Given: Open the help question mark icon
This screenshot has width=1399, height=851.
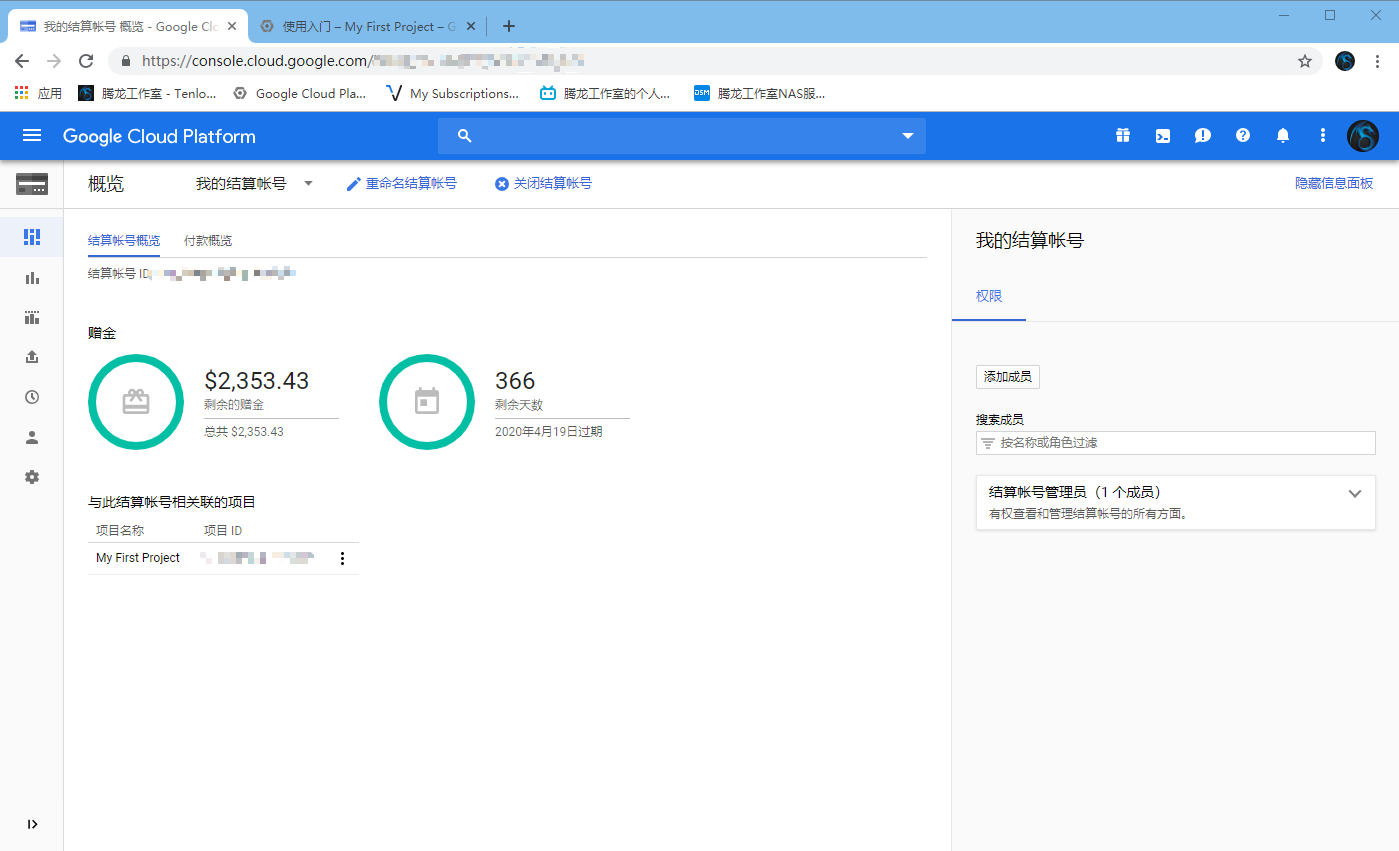Looking at the screenshot, I should 1243,136.
